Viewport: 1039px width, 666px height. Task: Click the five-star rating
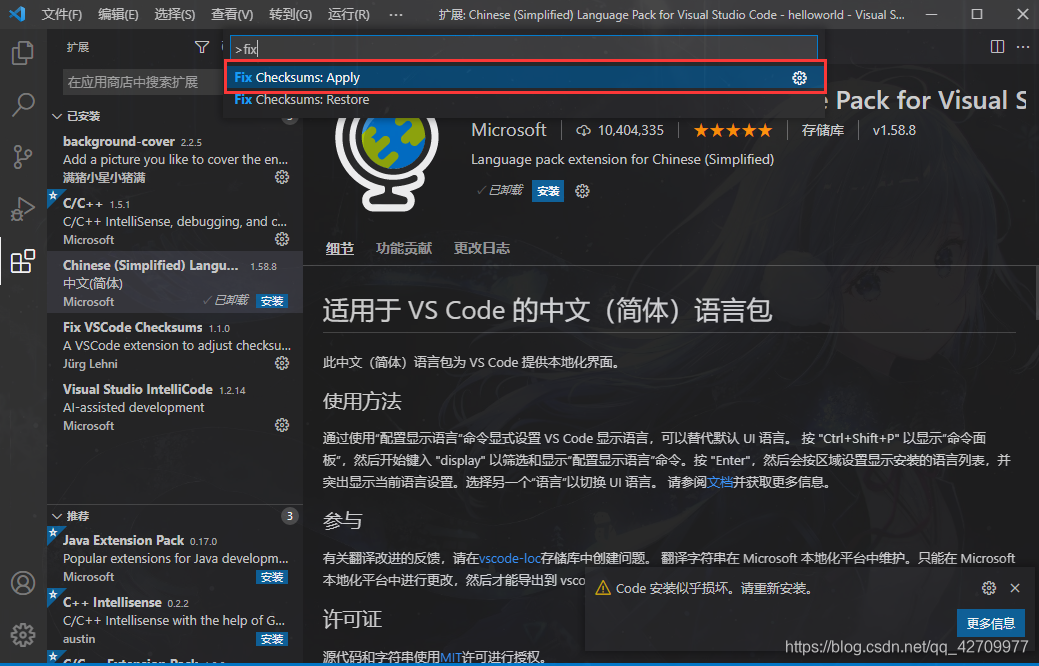[x=733, y=131]
